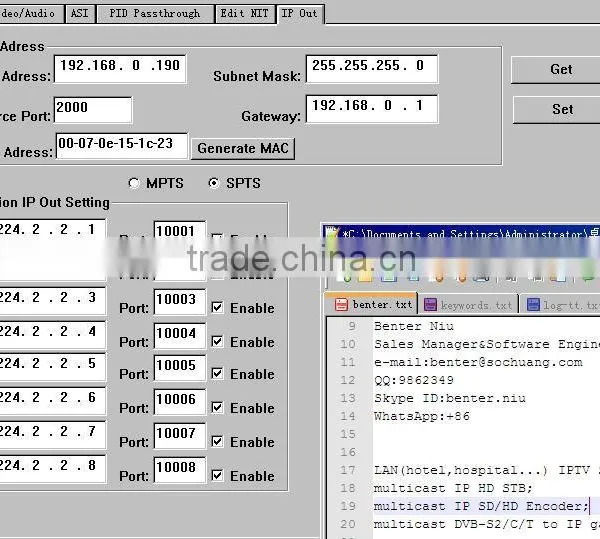Screen dimensions: 600x539
Task: Click line number 15 in editor margin
Action: (348, 434)
